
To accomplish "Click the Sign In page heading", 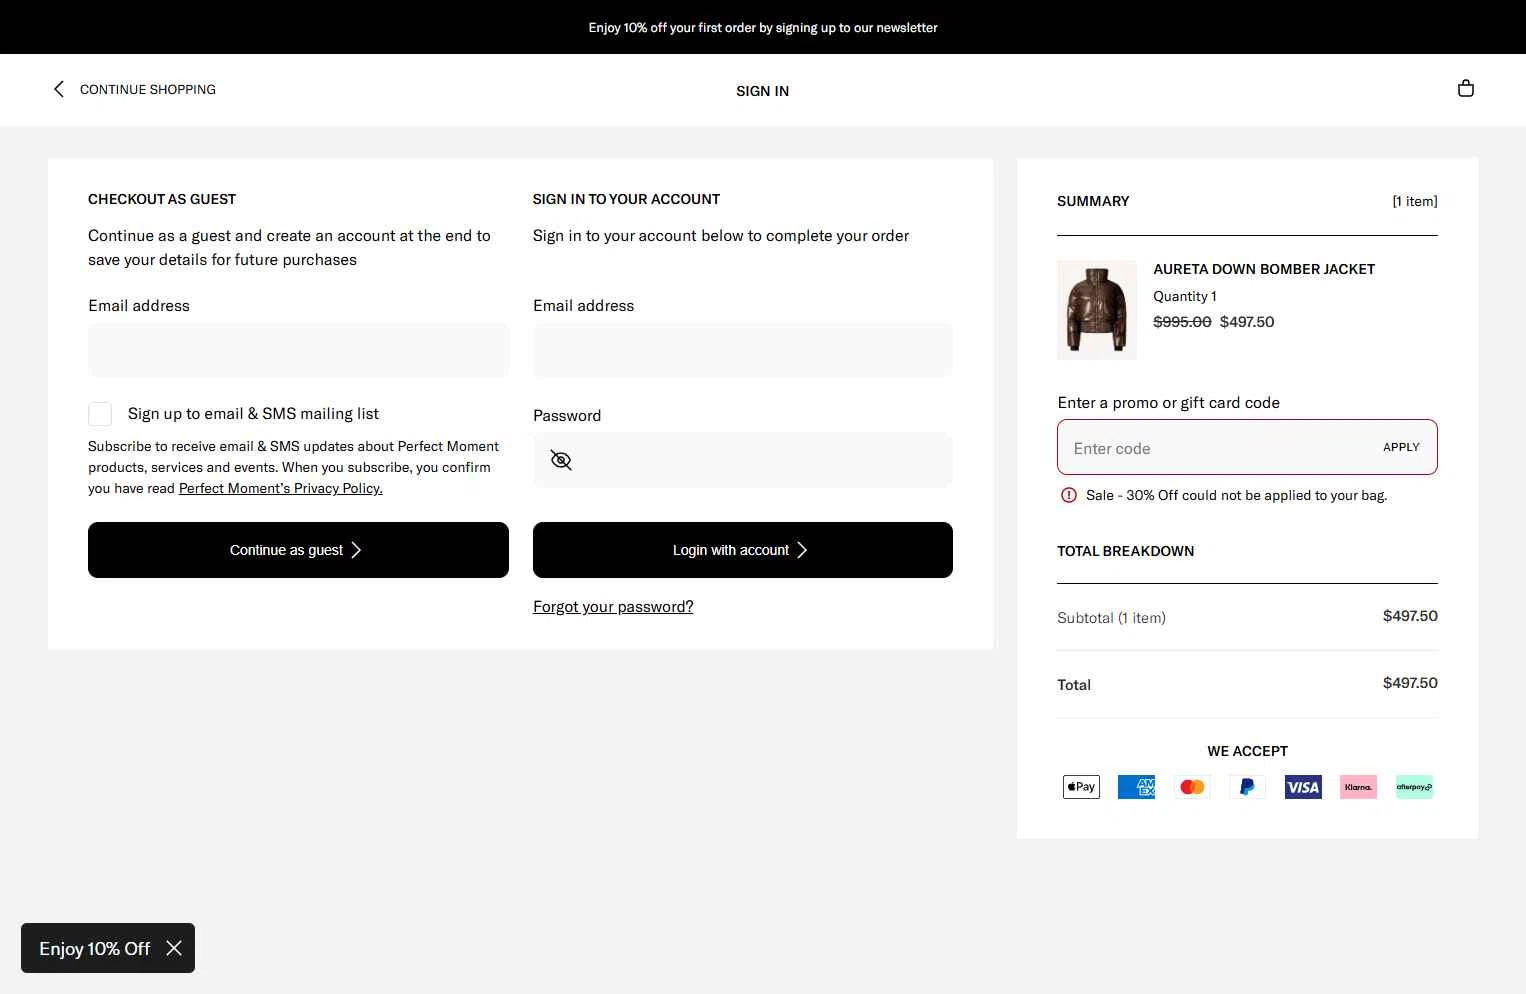I will (763, 91).
